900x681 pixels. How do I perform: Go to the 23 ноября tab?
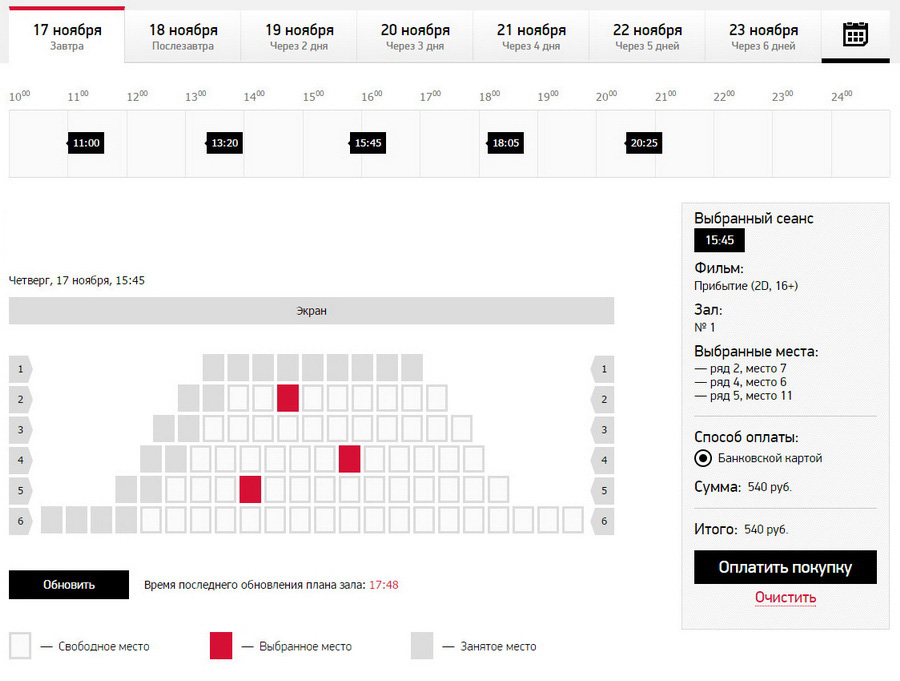tap(763, 36)
